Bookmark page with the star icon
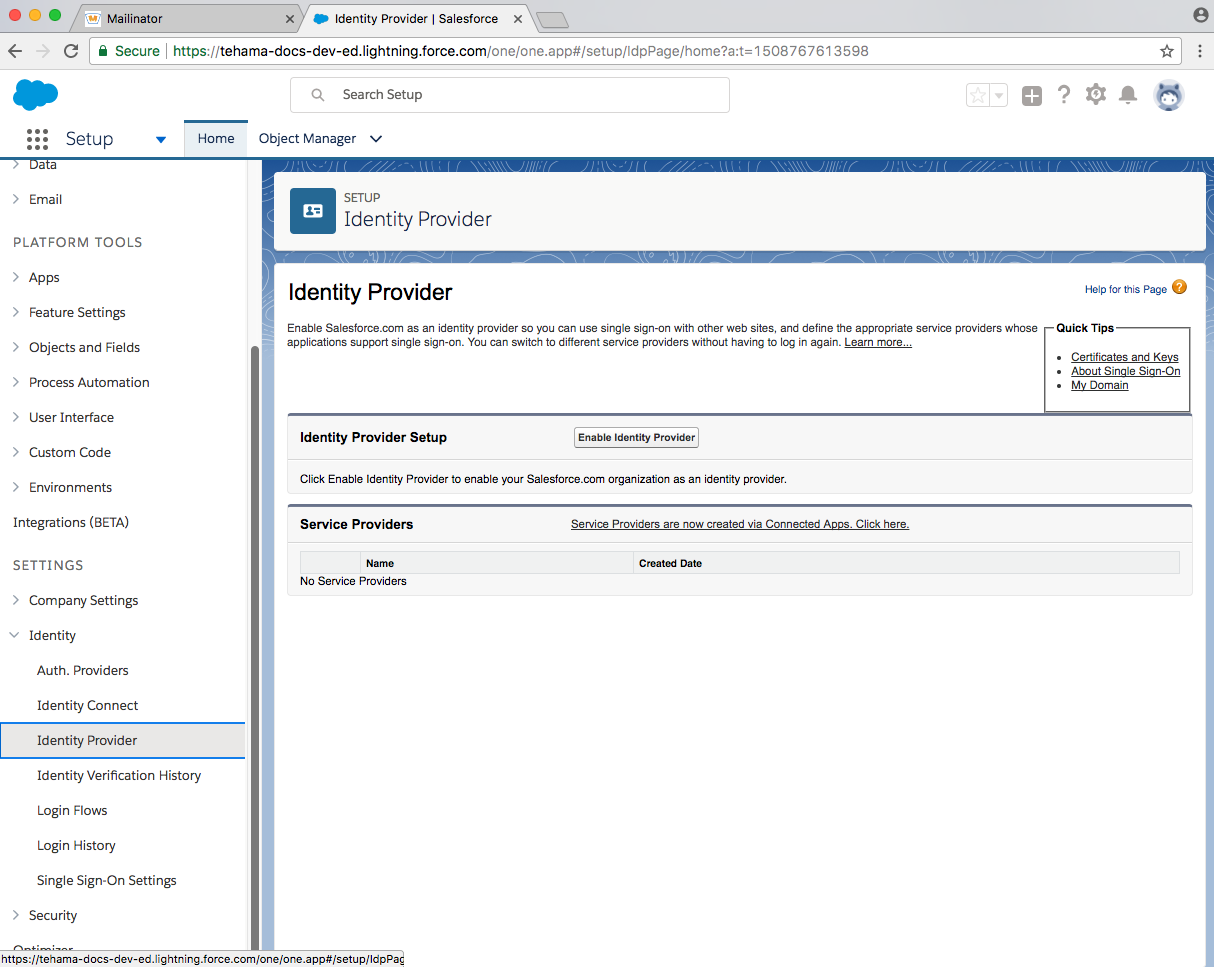 pos(1167,51)
